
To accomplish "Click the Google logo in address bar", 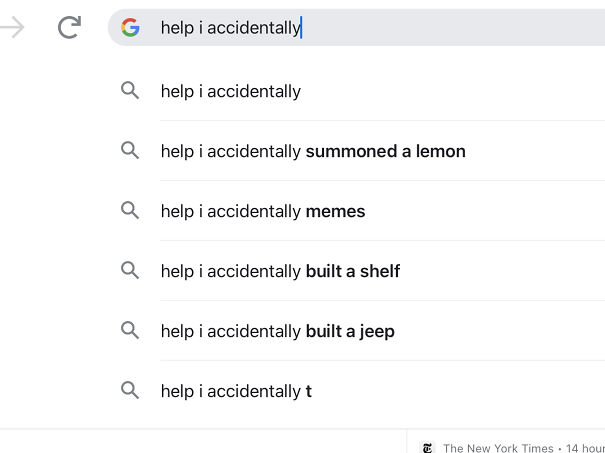I will pyautogui.click(x=130, y=28).
